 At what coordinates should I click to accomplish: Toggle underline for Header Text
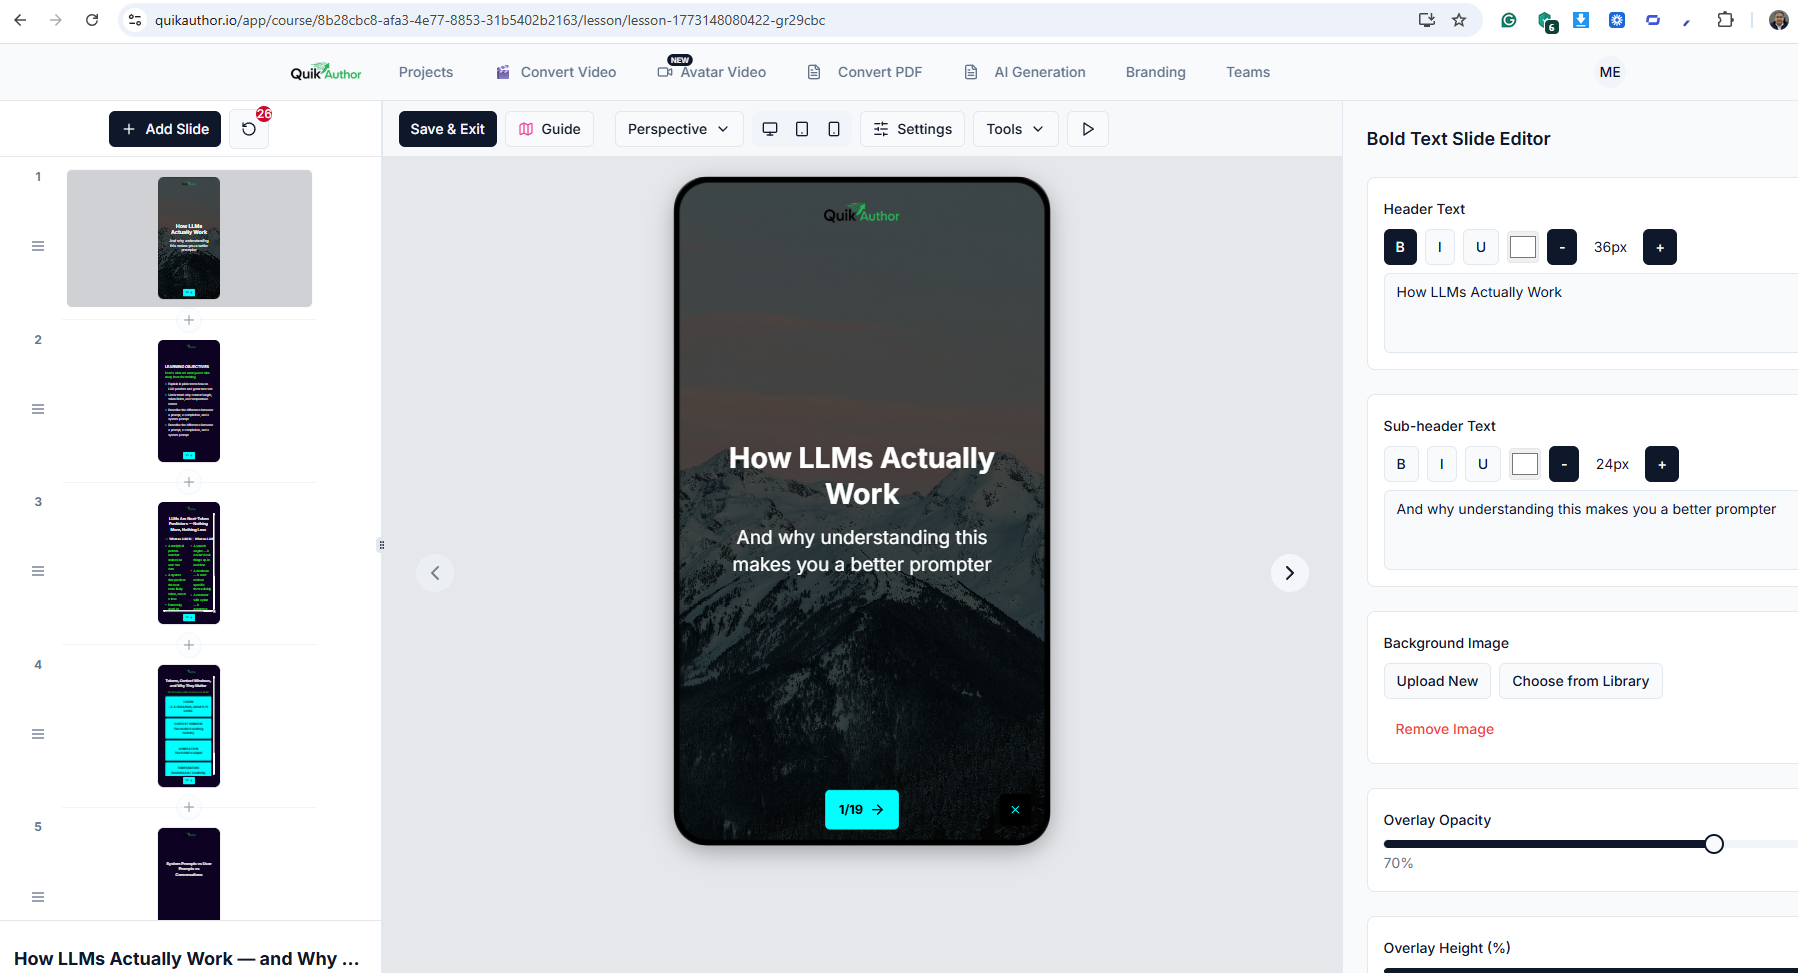[x=1480, y=247]
